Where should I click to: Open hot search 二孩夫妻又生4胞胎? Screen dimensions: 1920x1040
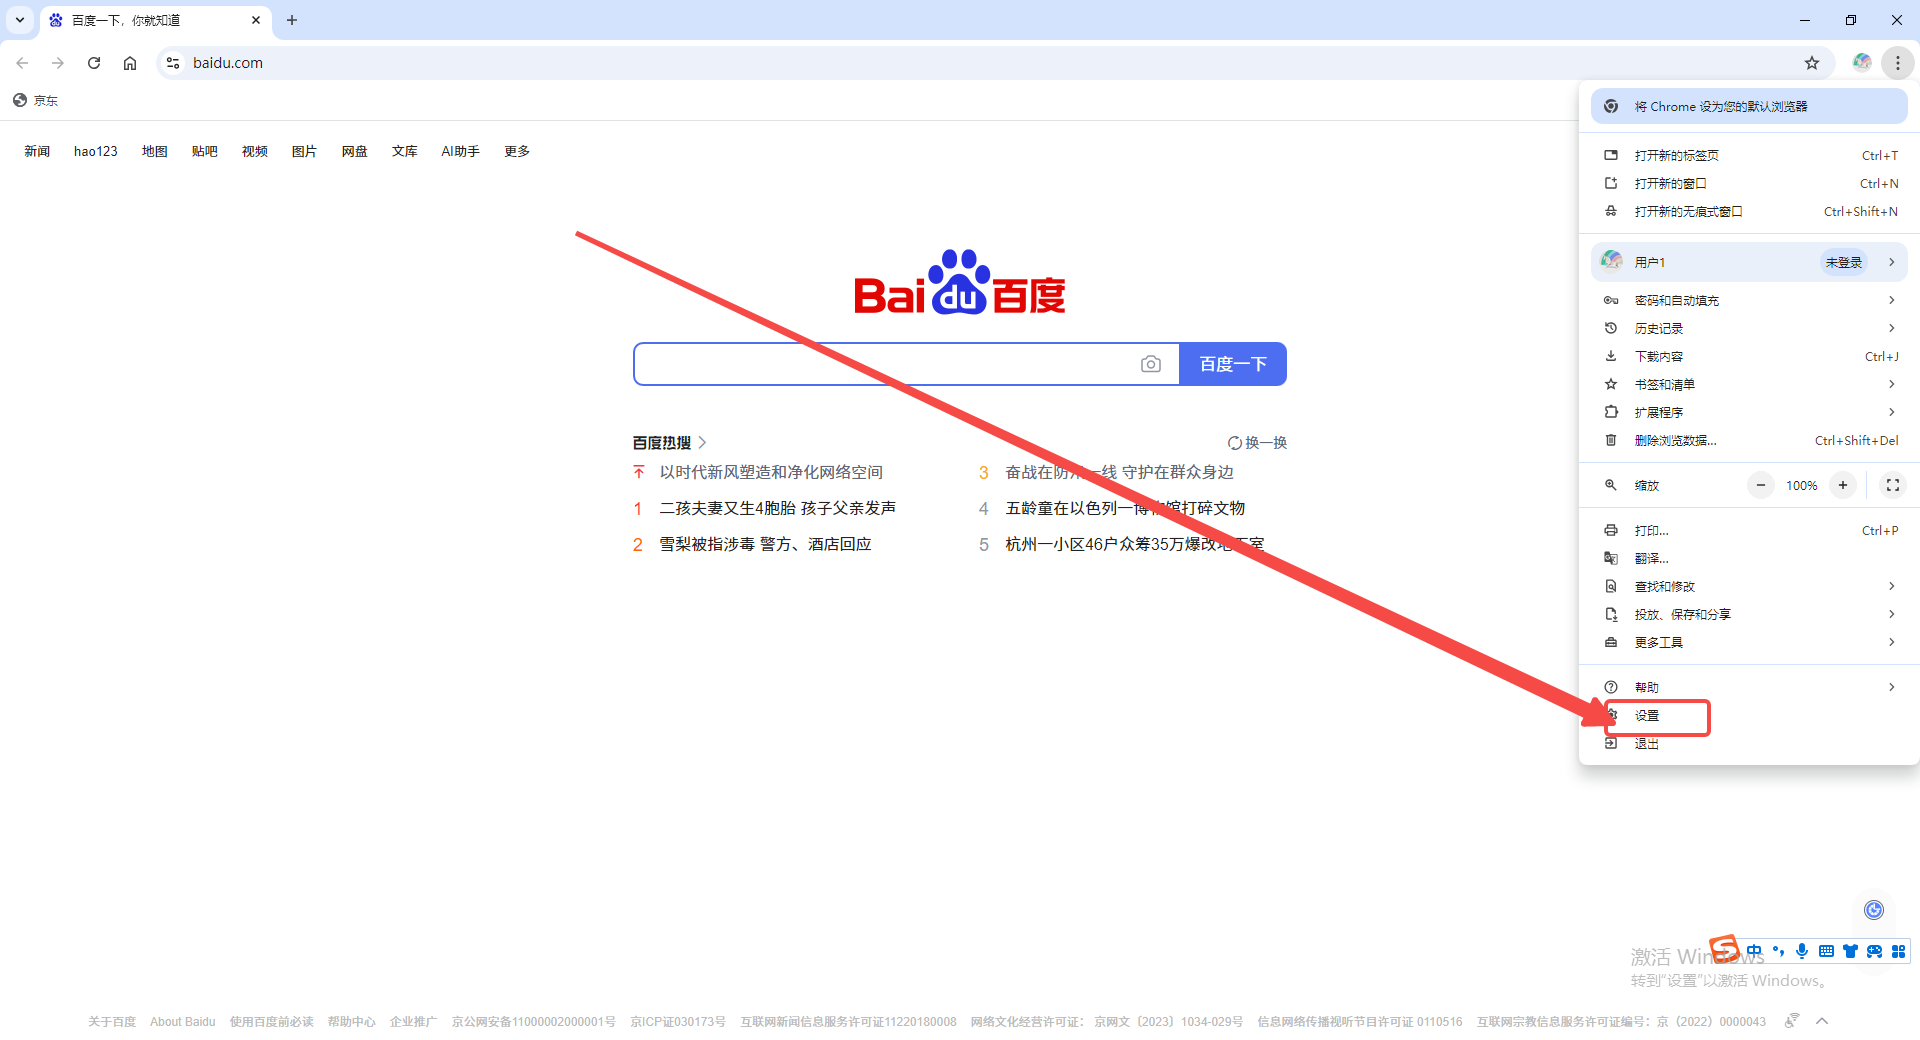[778, 508]
